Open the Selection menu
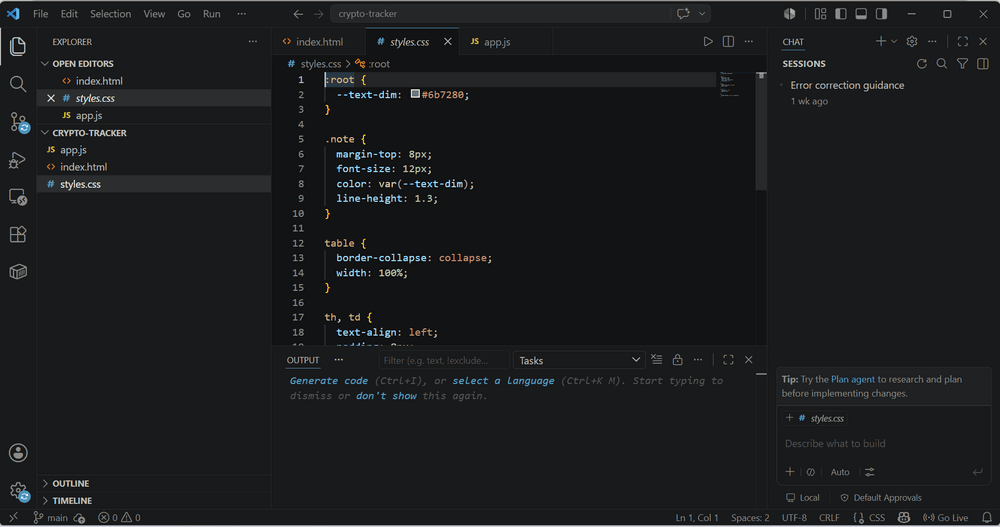1000x527 pixels. (x=110, y=13)
